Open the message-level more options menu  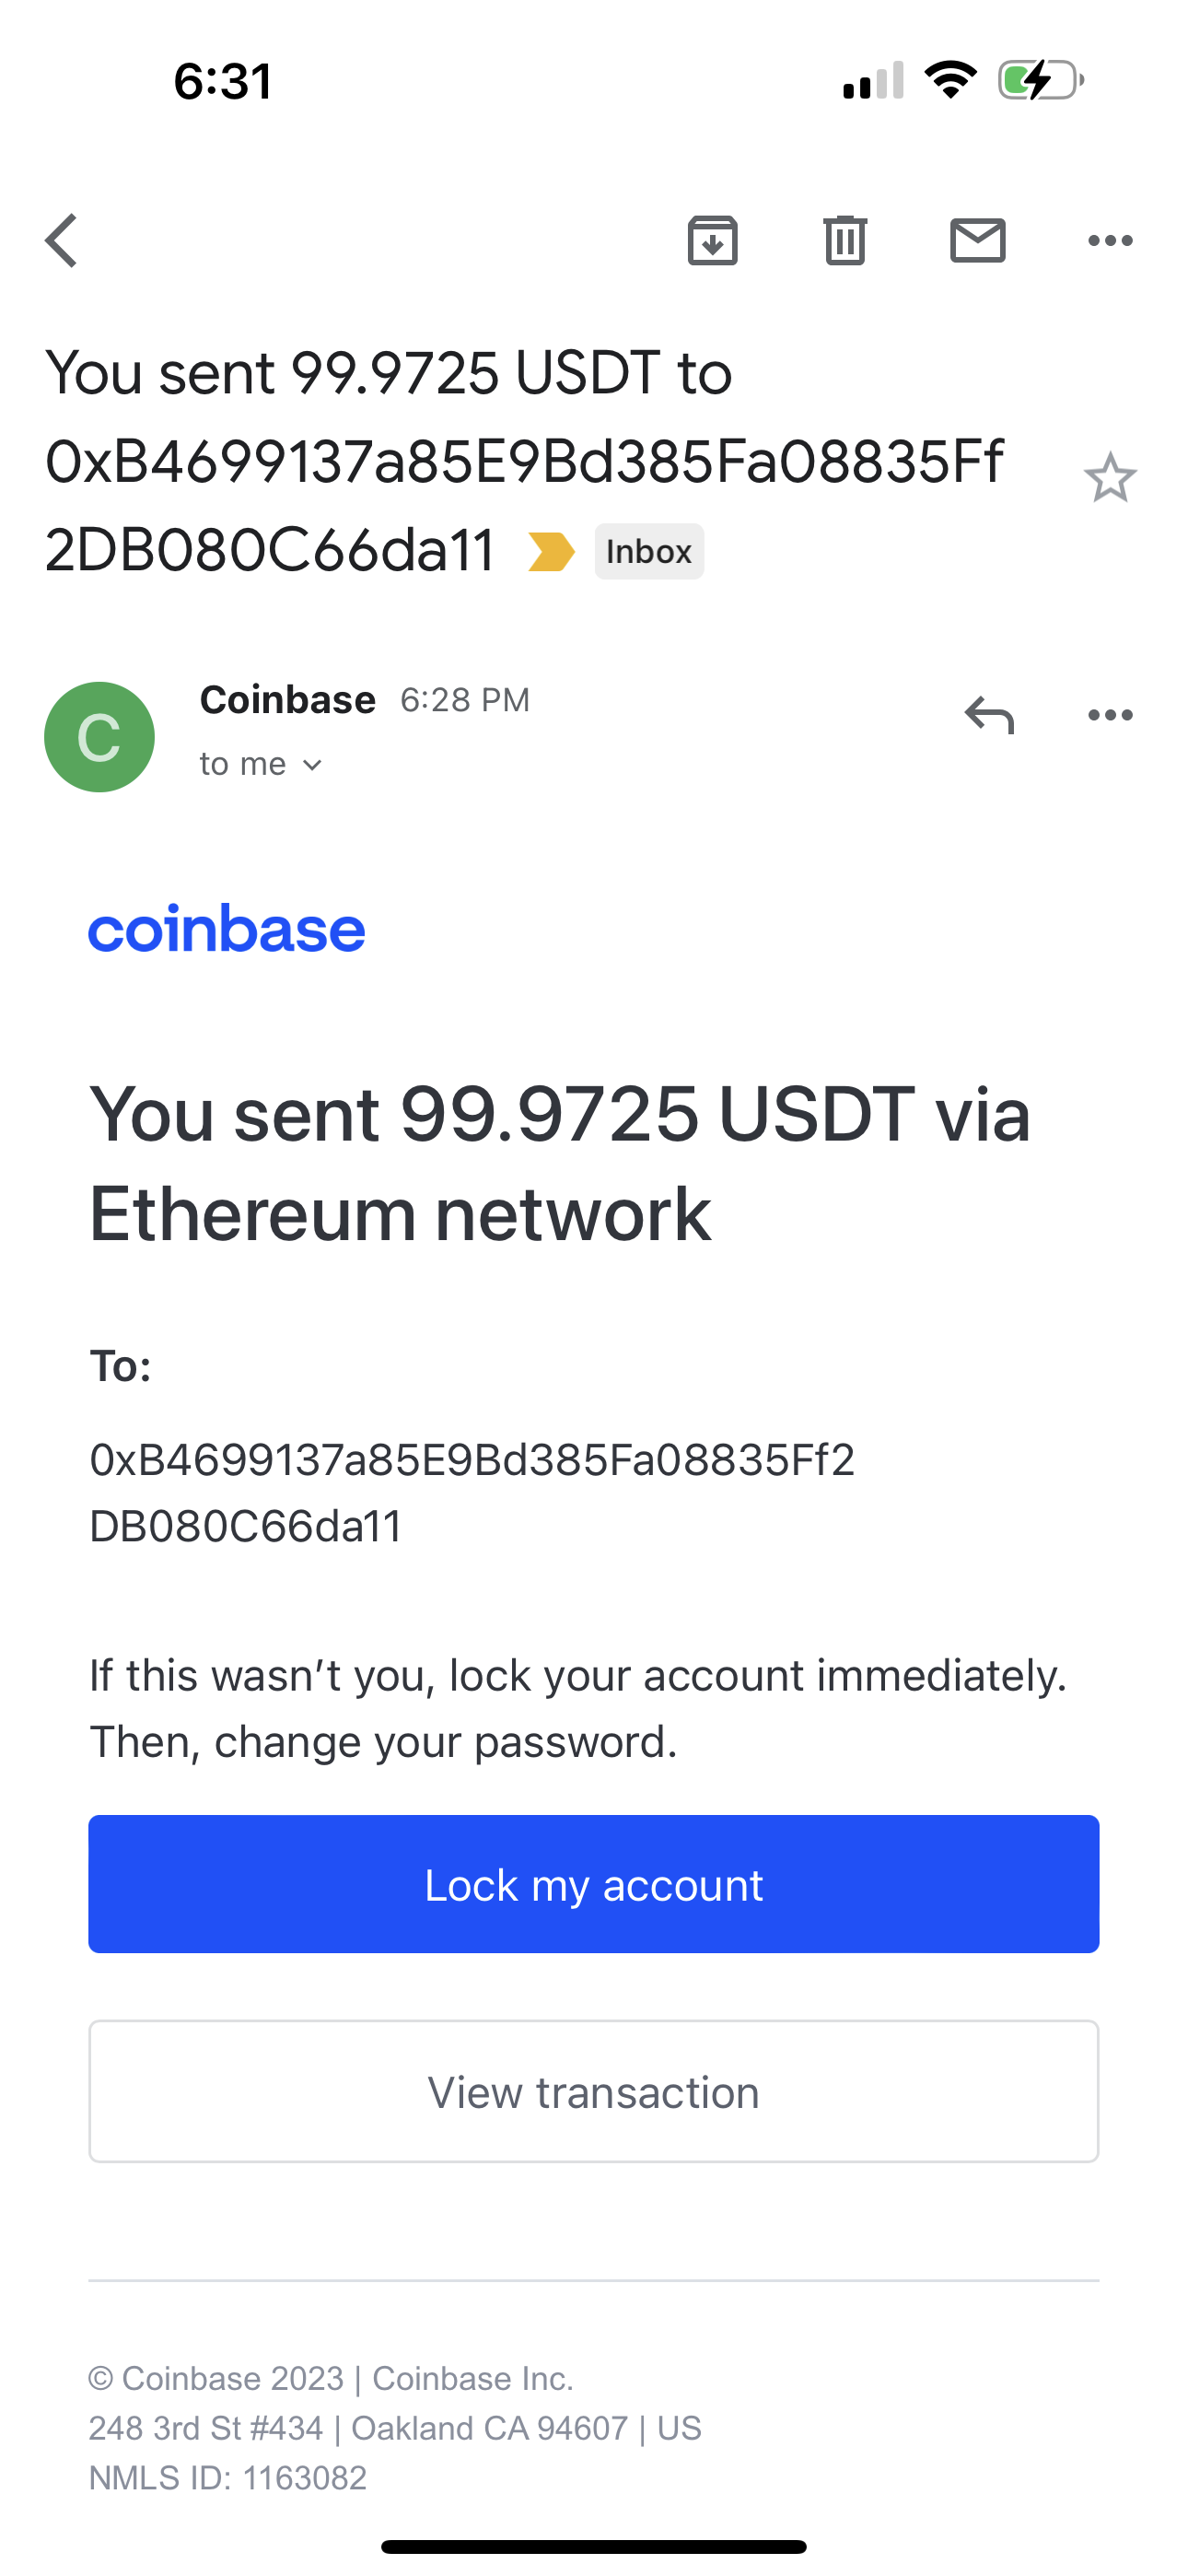(x=1109, y=715)
